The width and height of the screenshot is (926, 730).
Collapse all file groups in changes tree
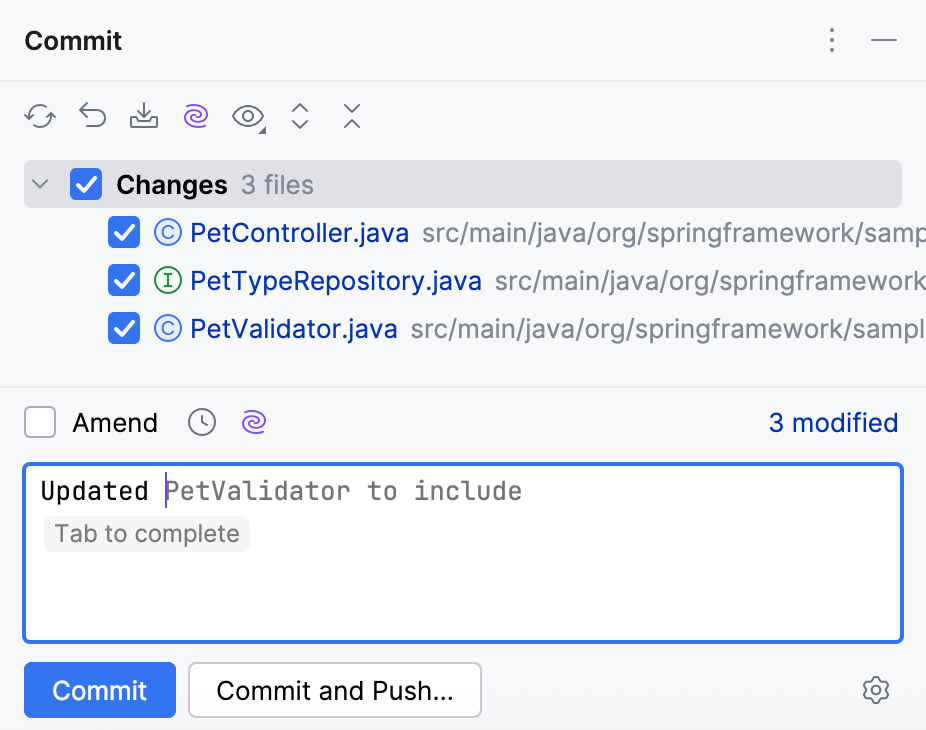351,116
